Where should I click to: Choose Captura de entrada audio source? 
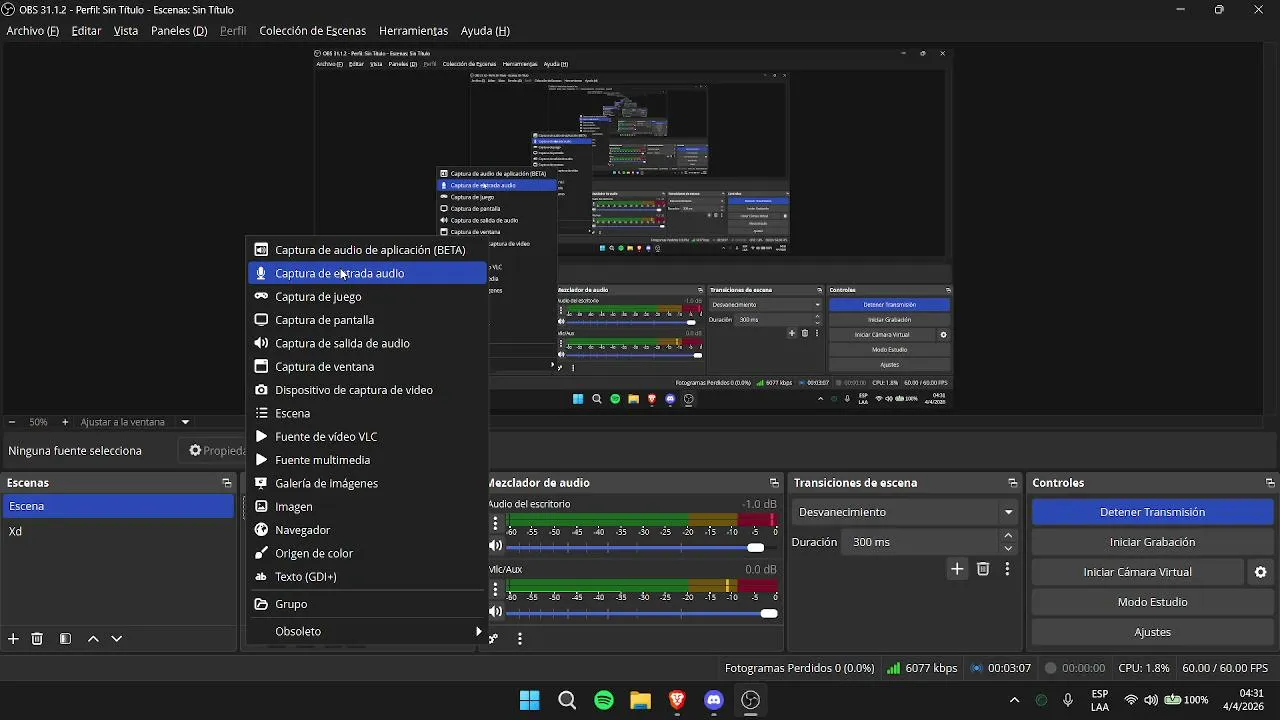(x=366, y=273)
